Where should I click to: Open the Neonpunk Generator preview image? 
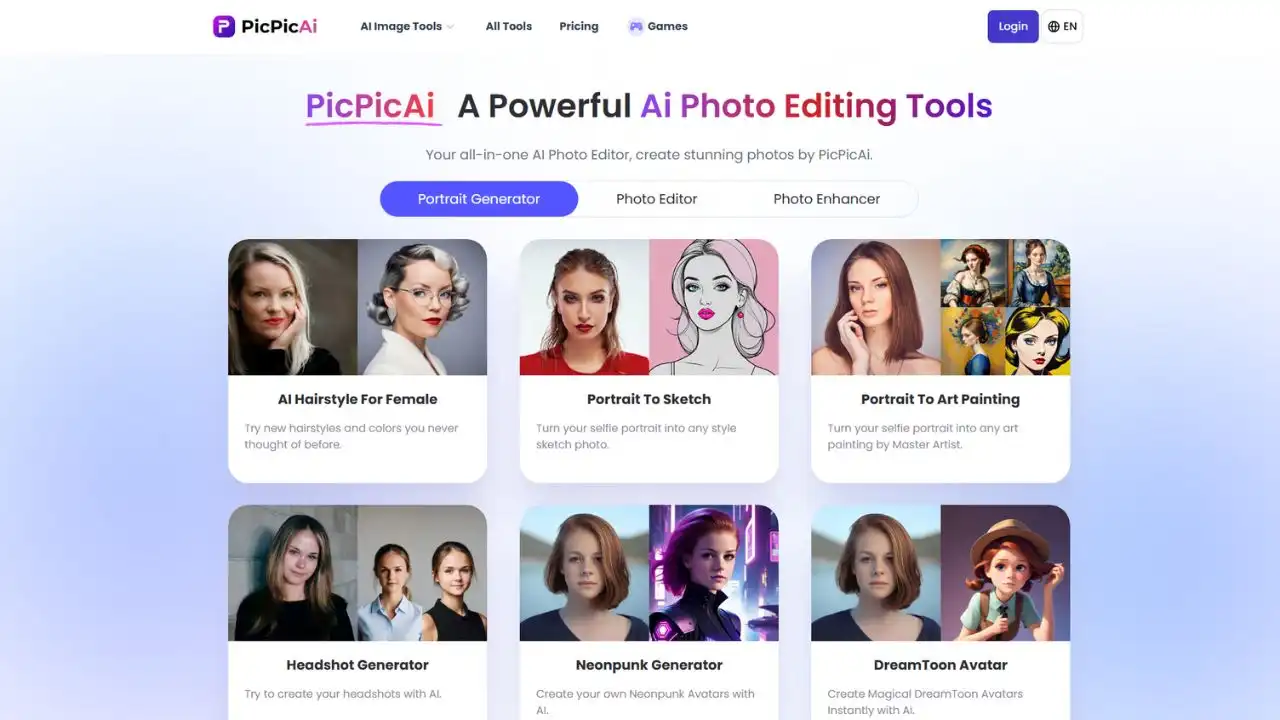(x=649, y=573)
